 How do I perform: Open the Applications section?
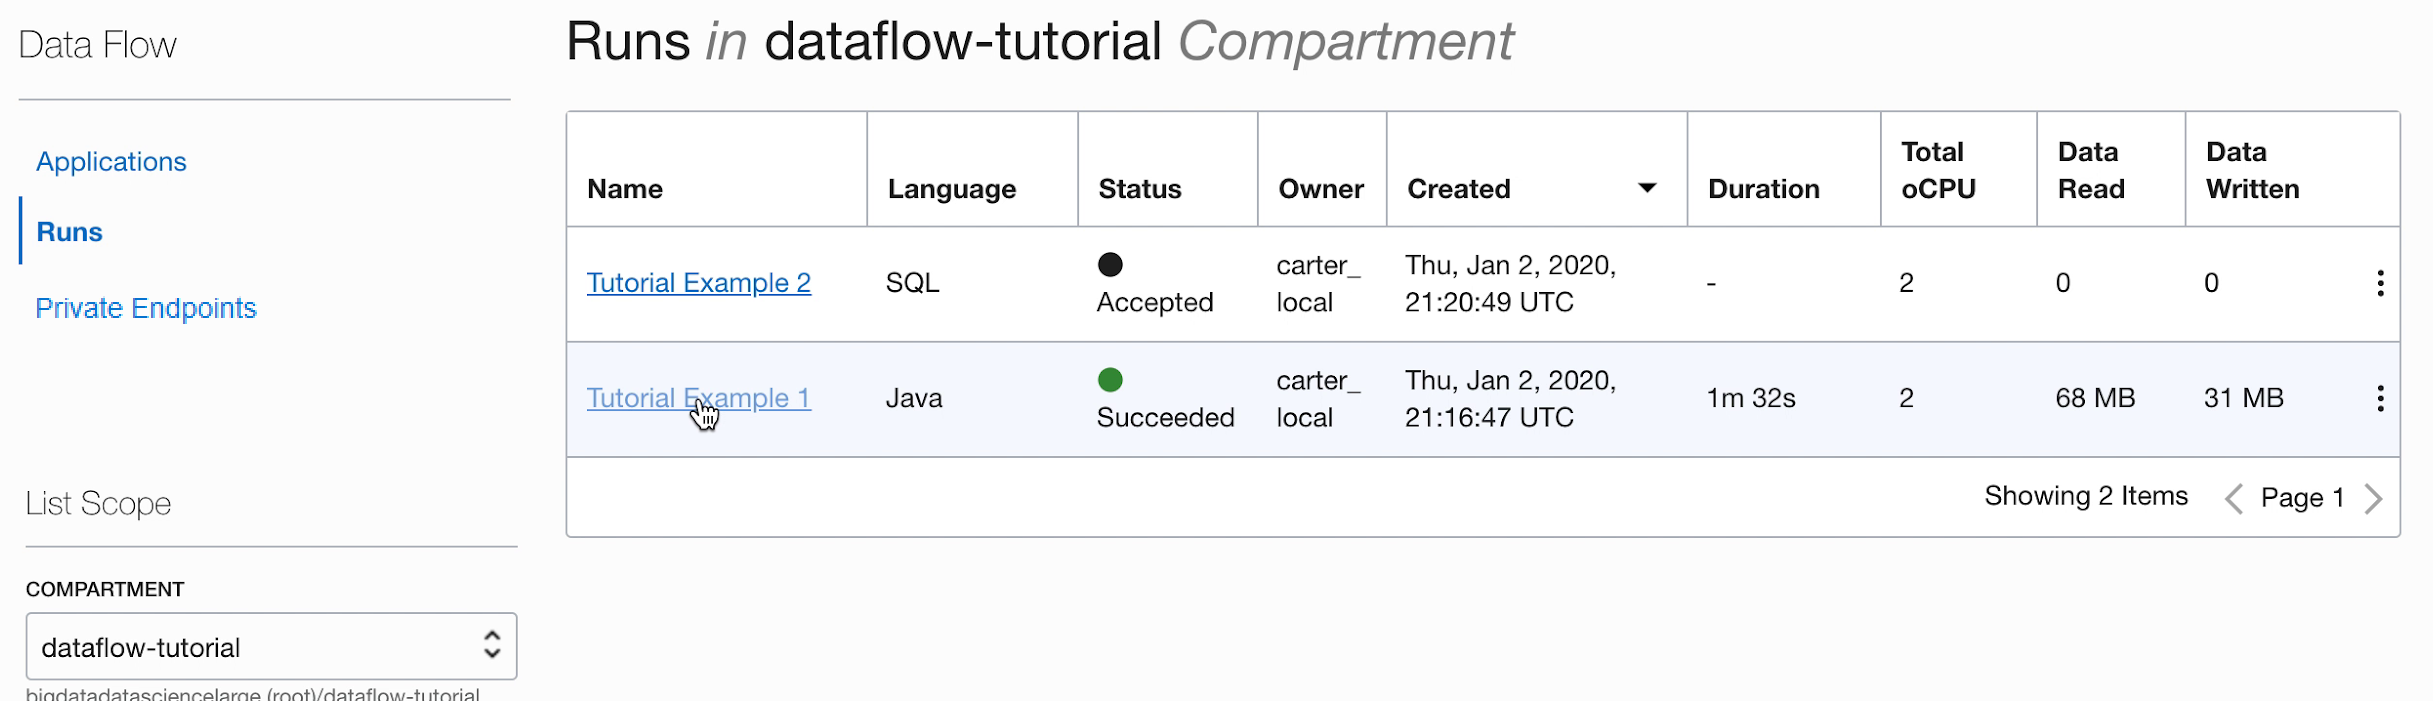[x=111, y=162]
